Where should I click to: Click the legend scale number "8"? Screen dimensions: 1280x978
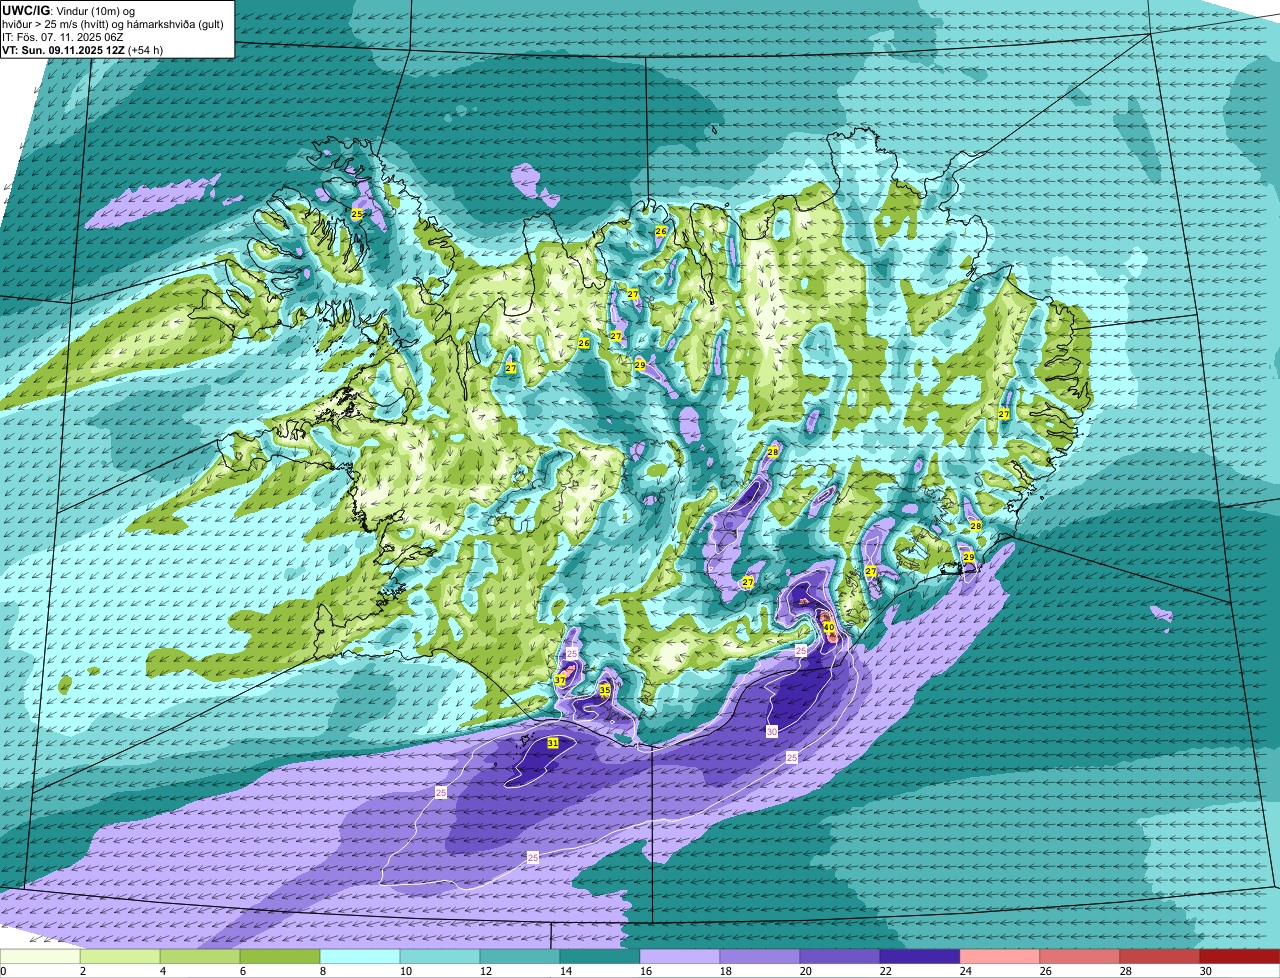pos(323,971)
